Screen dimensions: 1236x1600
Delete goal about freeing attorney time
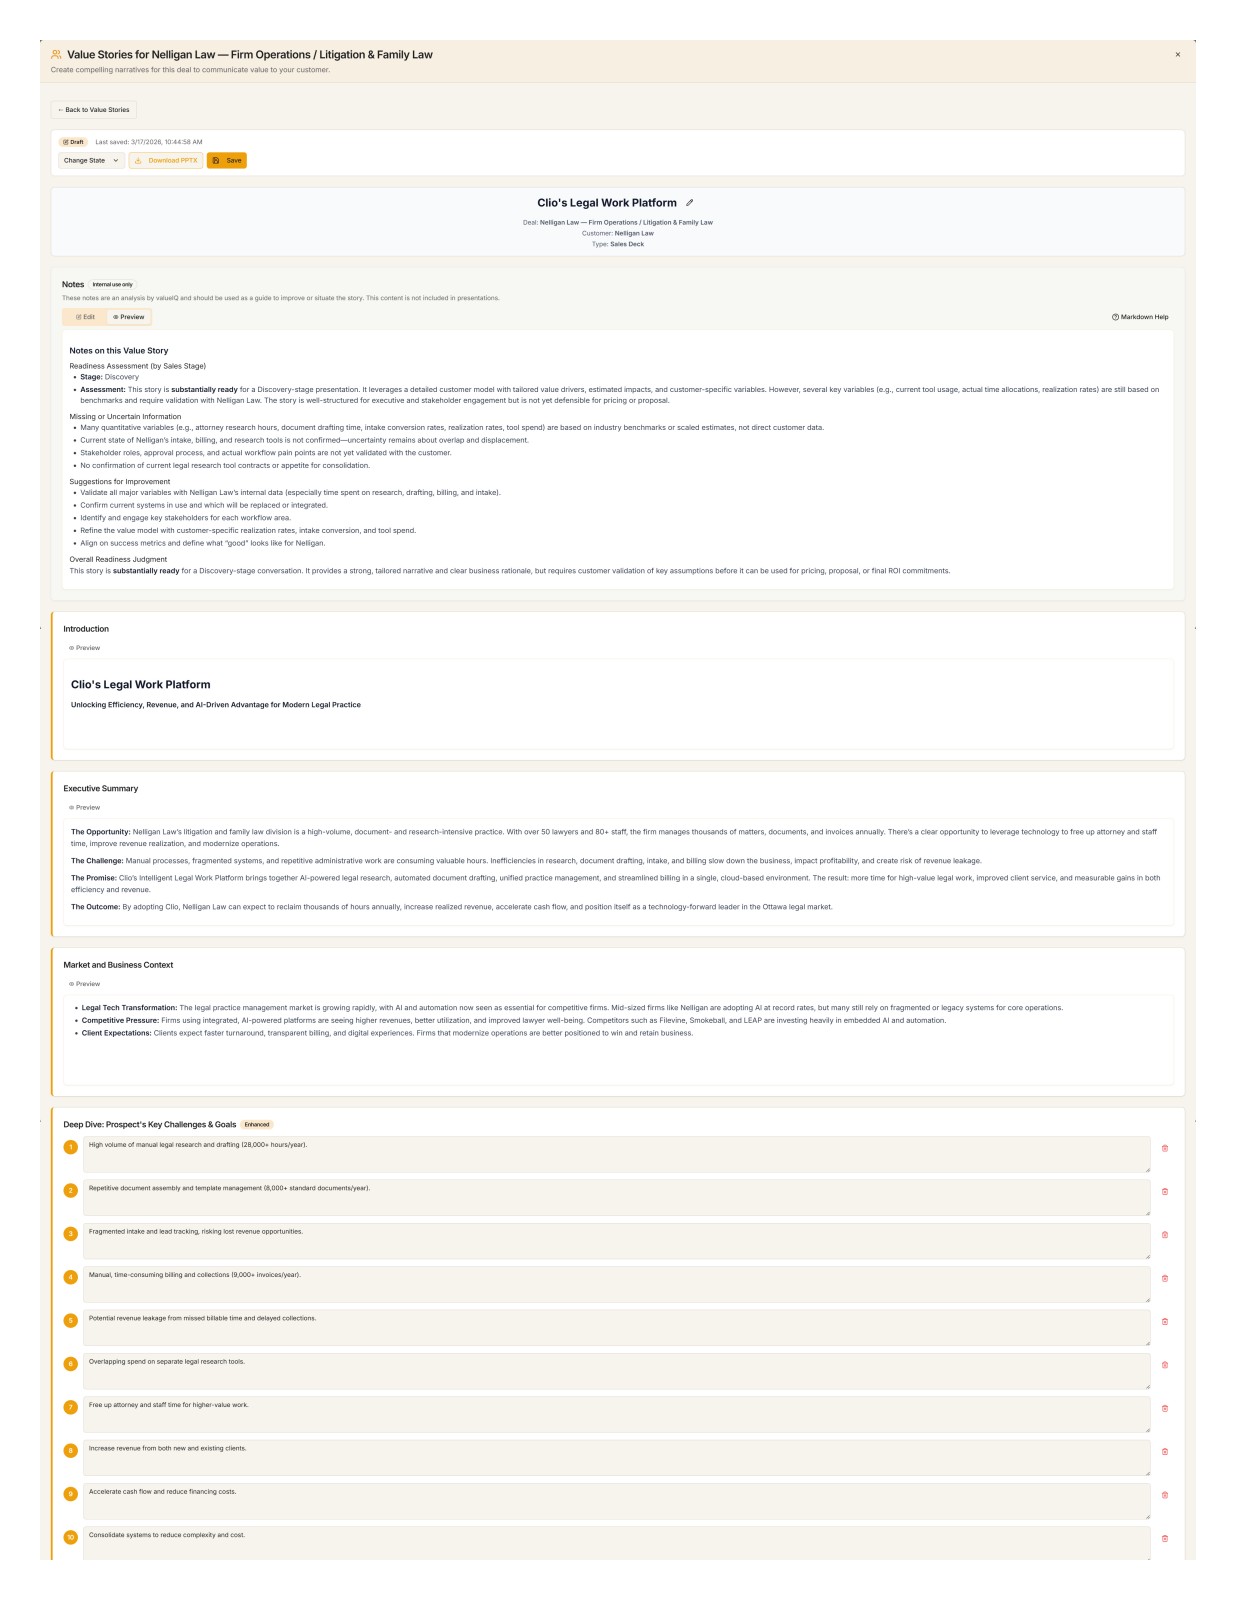tap(1165, 1408)
